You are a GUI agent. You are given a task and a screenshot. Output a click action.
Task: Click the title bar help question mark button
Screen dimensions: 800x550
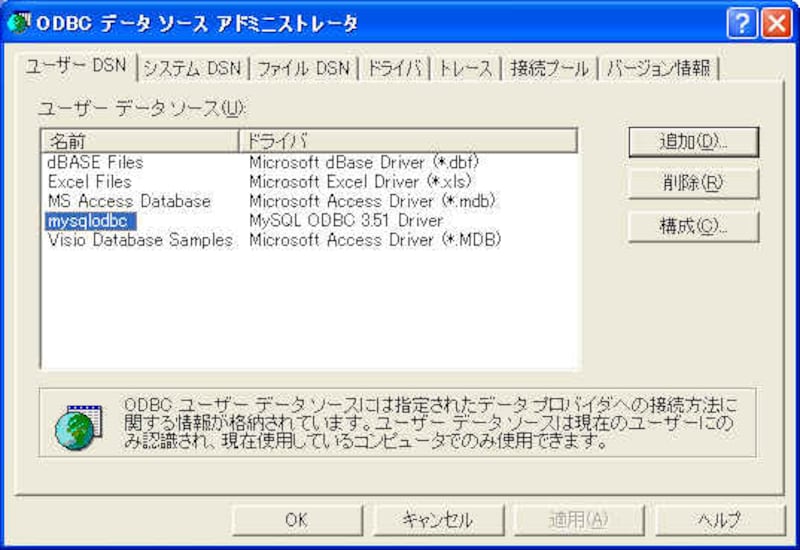742,23
